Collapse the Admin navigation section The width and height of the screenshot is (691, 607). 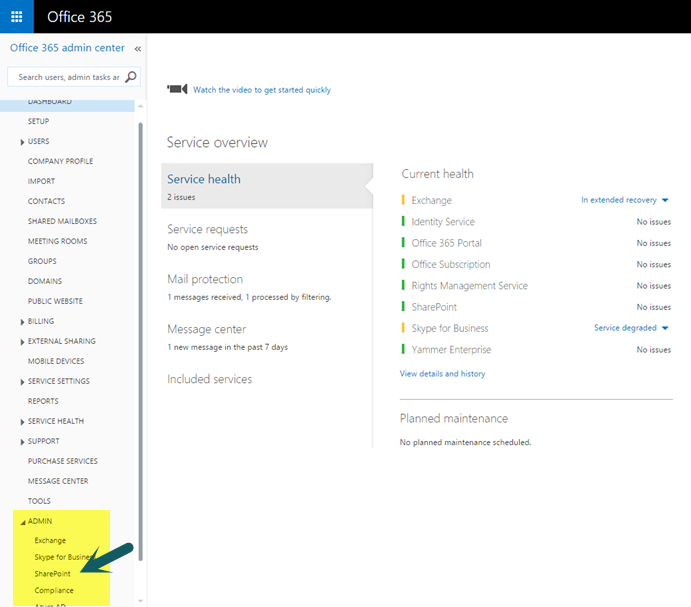(22, 521)
